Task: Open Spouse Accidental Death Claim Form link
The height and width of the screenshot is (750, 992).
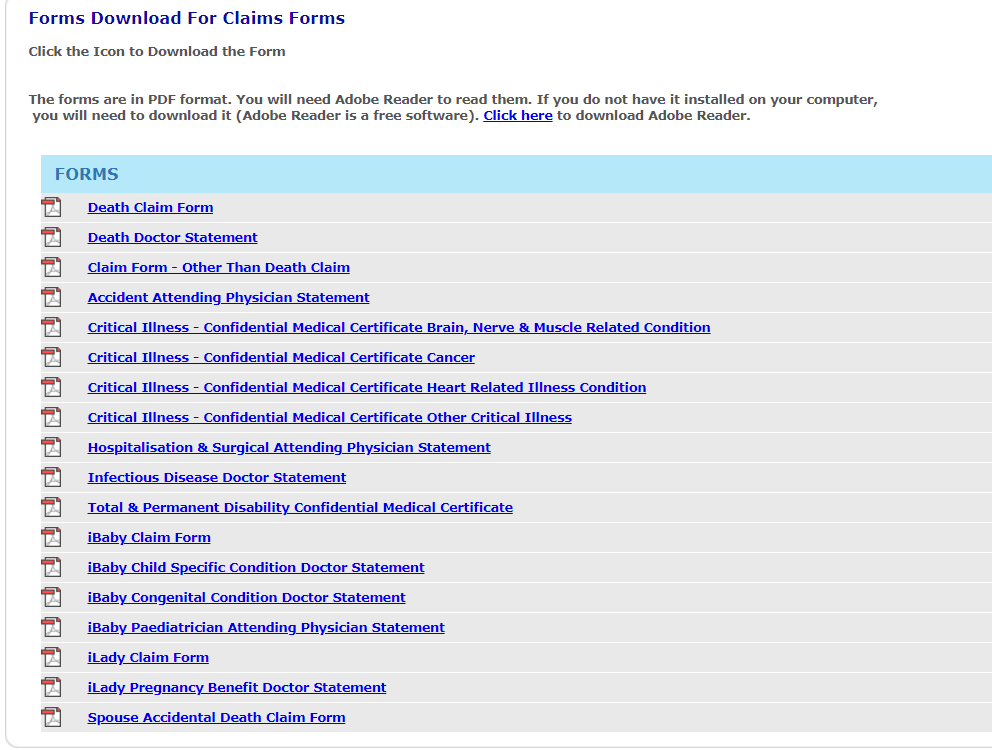Action: pyautogui.click(x=216, y=718)
